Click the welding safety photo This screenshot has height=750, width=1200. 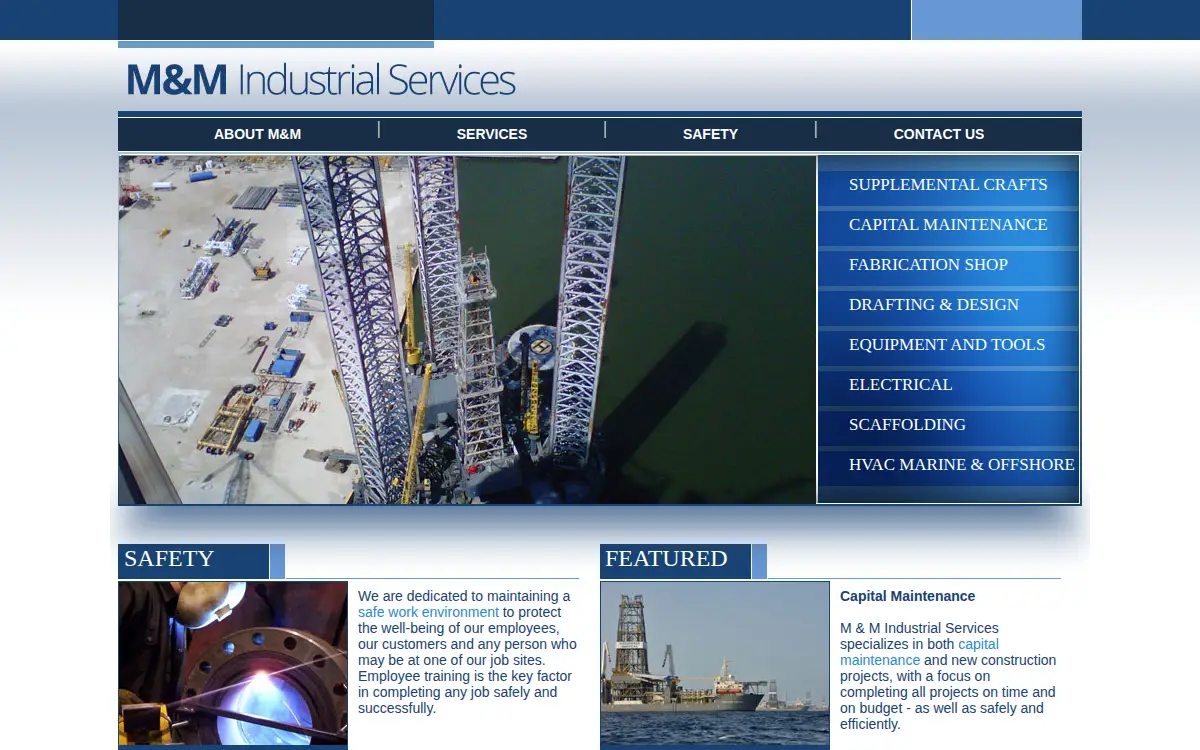[233, 664]
